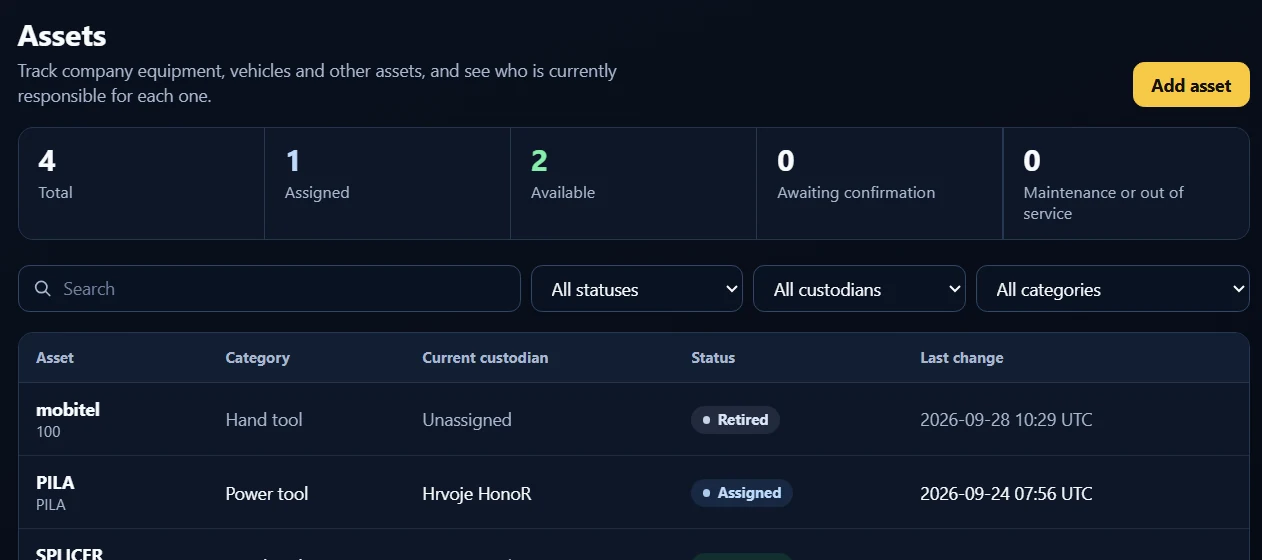The height and width of the screenshot is (560, 1262).
Task: Select the Available stat card
Action: click(634, 183)
